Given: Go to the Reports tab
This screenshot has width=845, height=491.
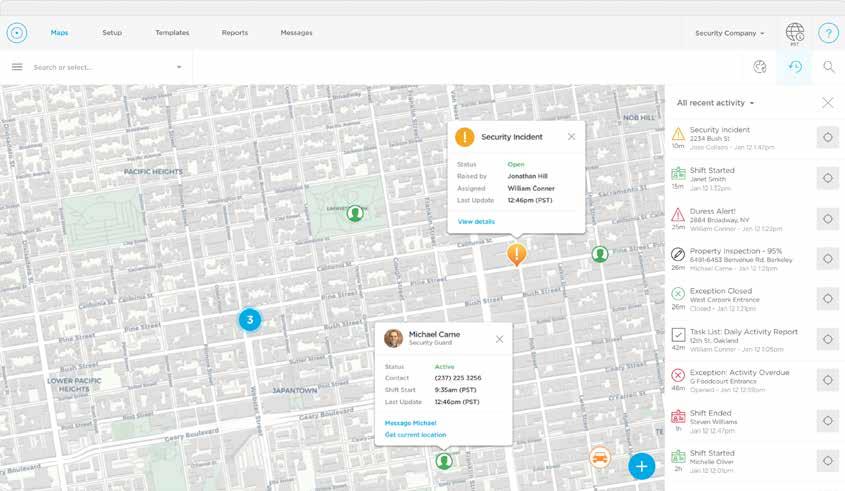Looking at the screenshot, I should (235, 33).
